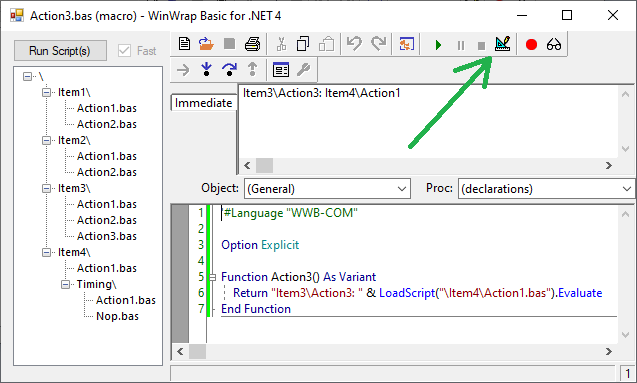Click the Paste clipboard icon
The image size is (637, 383).
[326, 44]
